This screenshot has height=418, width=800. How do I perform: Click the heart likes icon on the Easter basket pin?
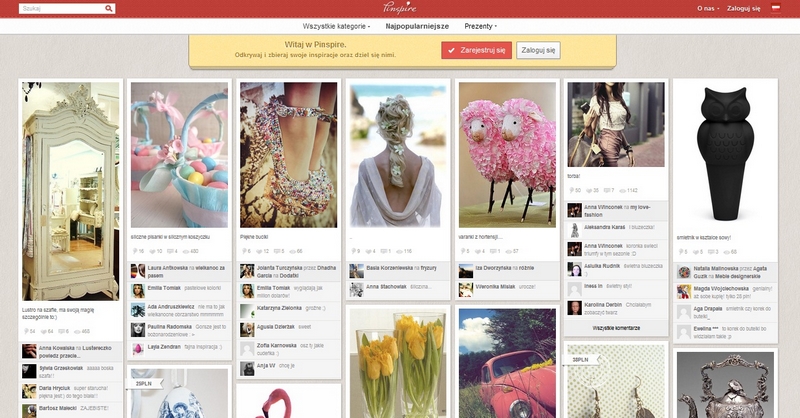pyautogui.click(x=153, y=251)
